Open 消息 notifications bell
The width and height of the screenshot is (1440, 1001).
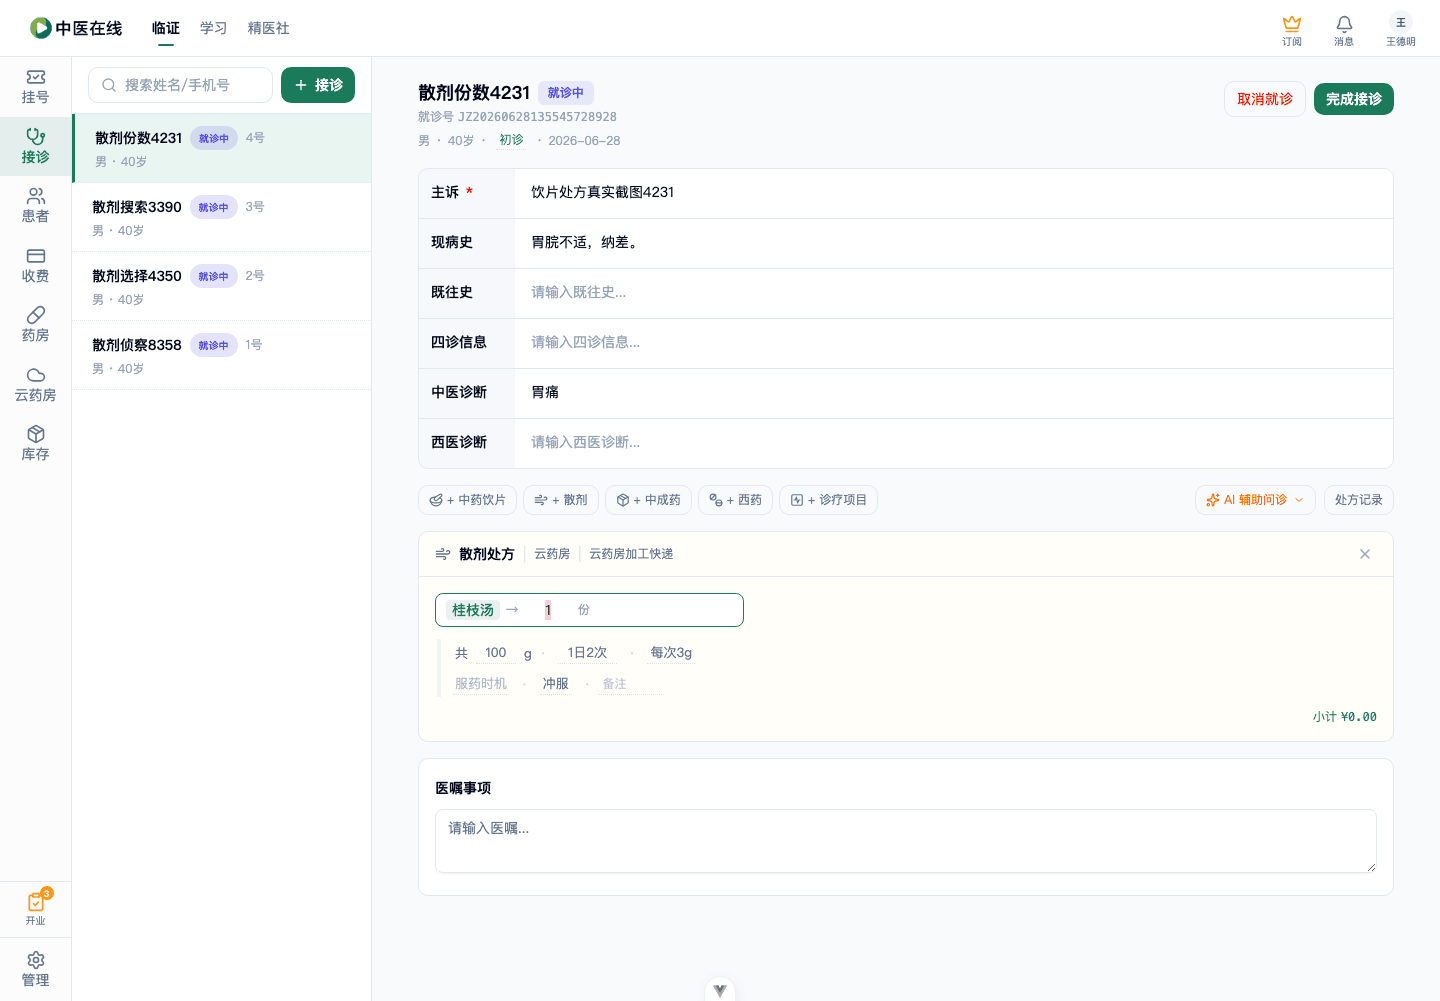(1344, 30)
